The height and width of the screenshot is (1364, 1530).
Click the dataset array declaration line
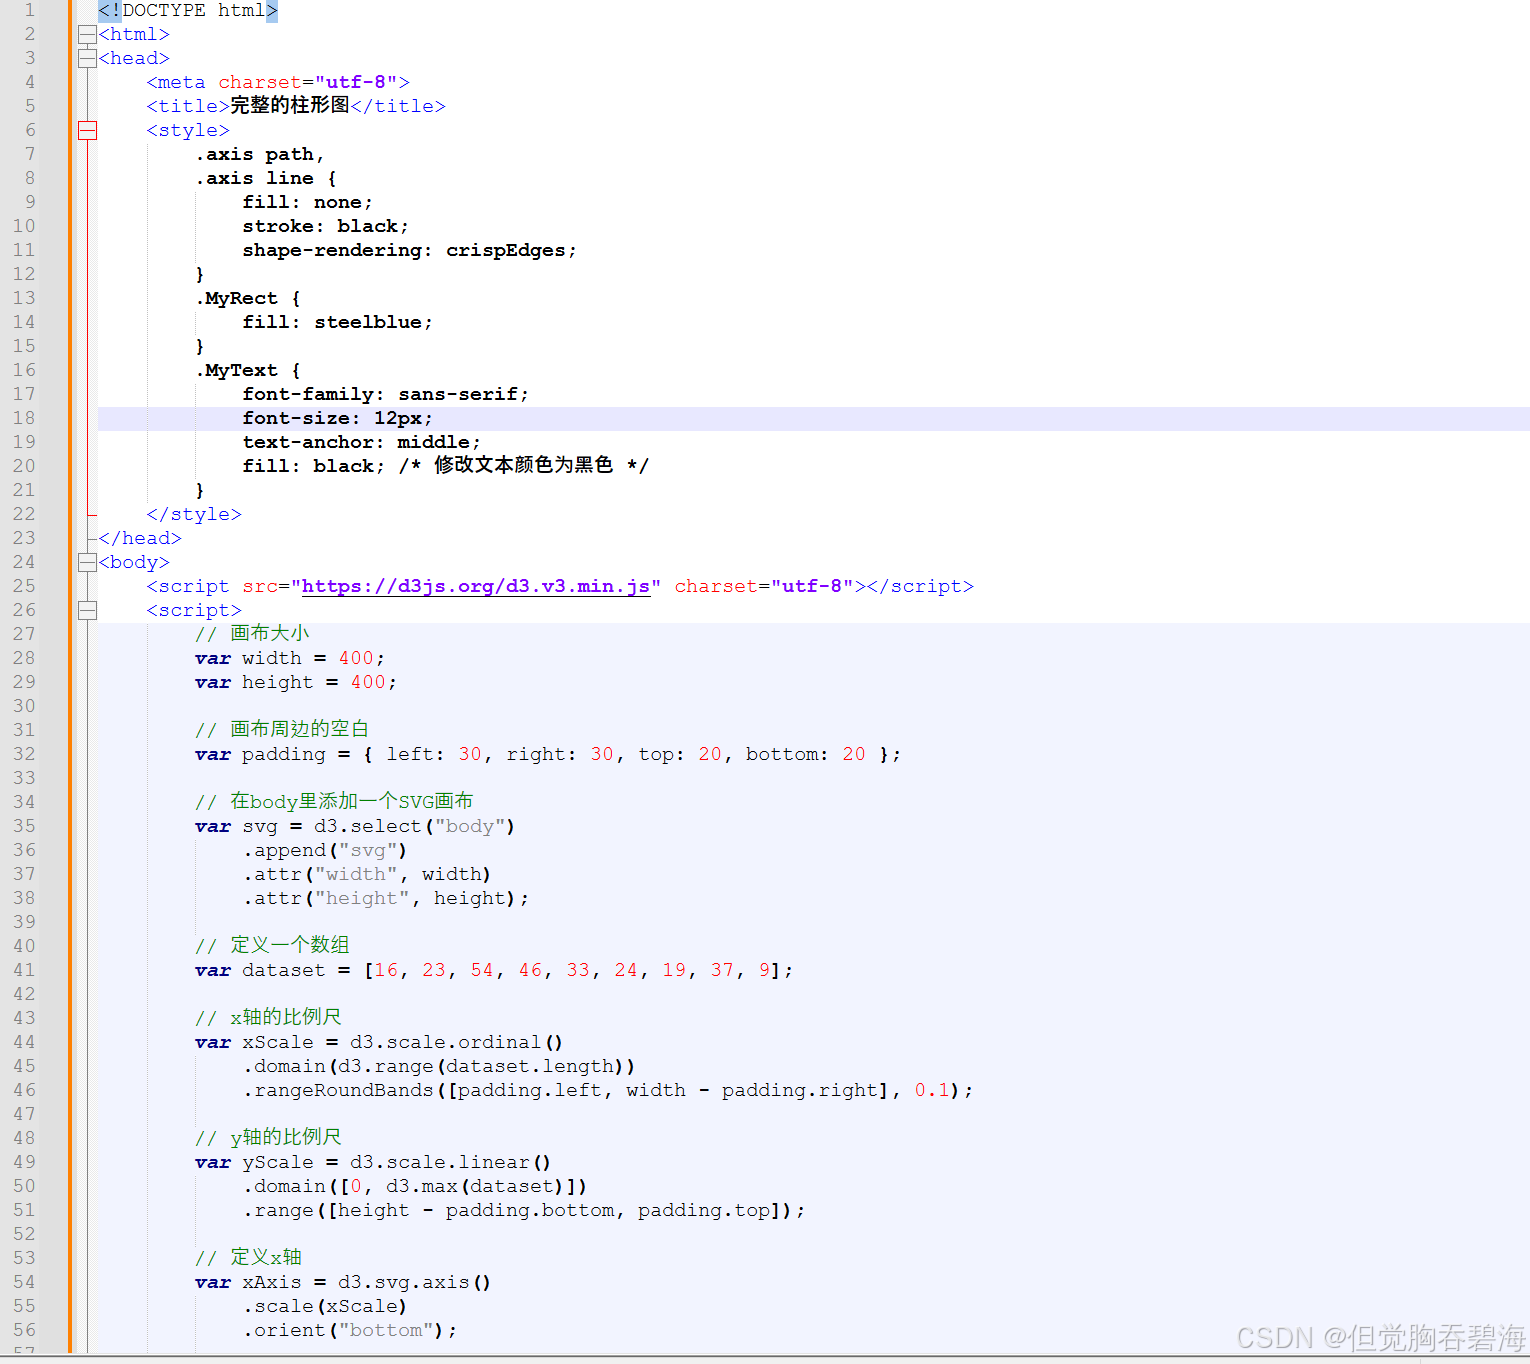tap(493, 970)
